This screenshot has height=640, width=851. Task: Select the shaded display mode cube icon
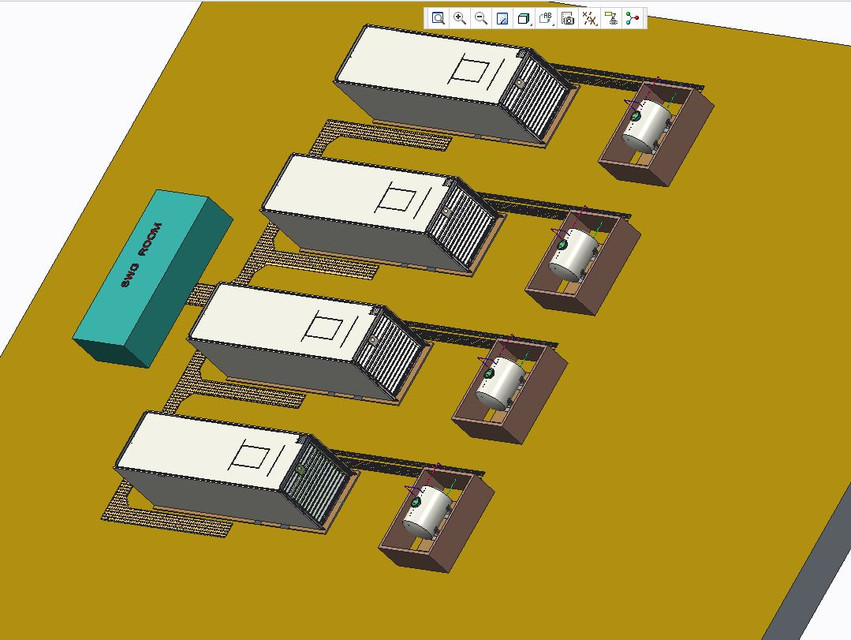[x=521, y=18]
